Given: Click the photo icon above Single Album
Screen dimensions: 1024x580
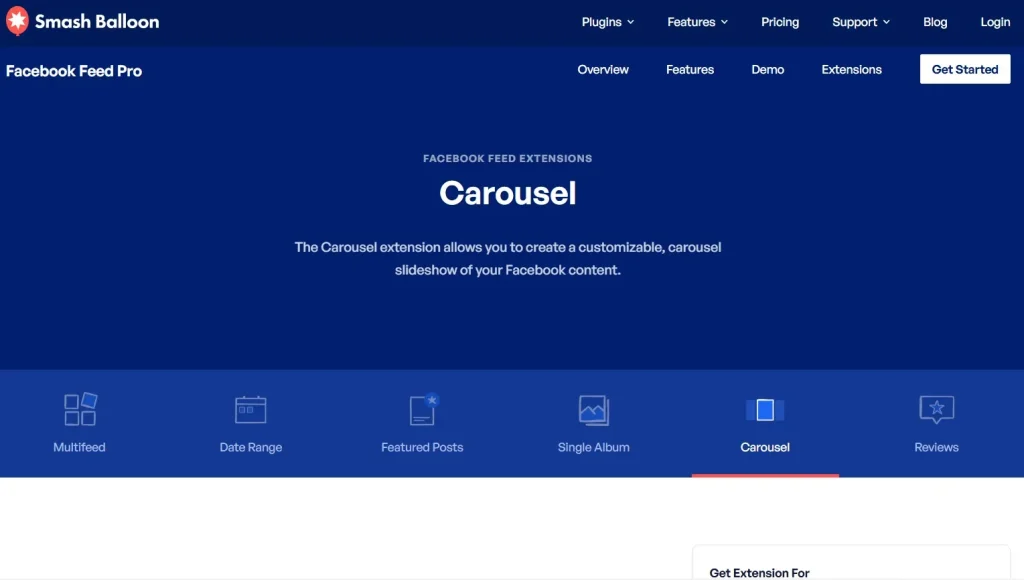Looking at the screenshot, I should (593, 408).
